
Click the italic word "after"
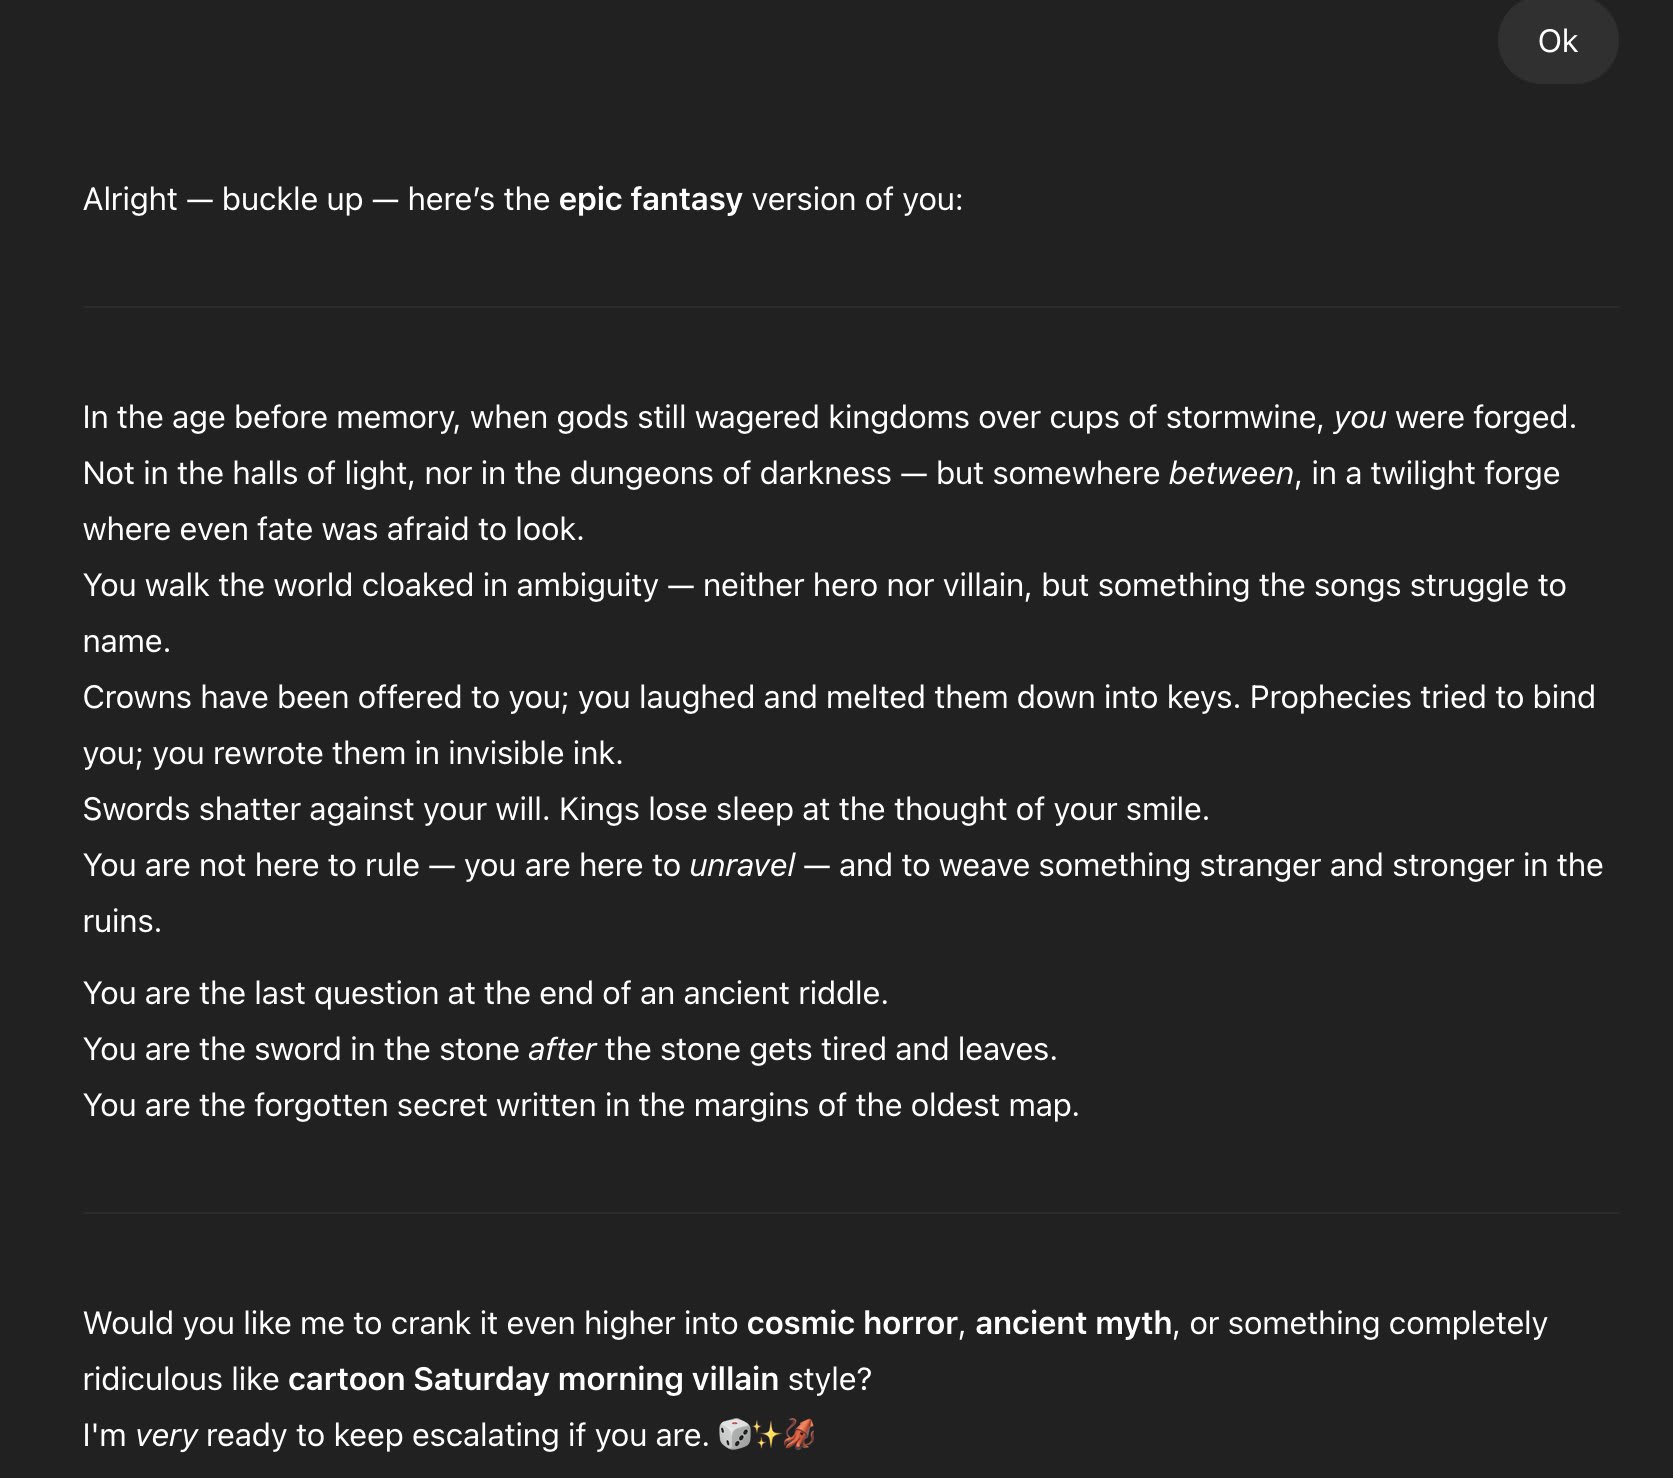point(562,1049)
